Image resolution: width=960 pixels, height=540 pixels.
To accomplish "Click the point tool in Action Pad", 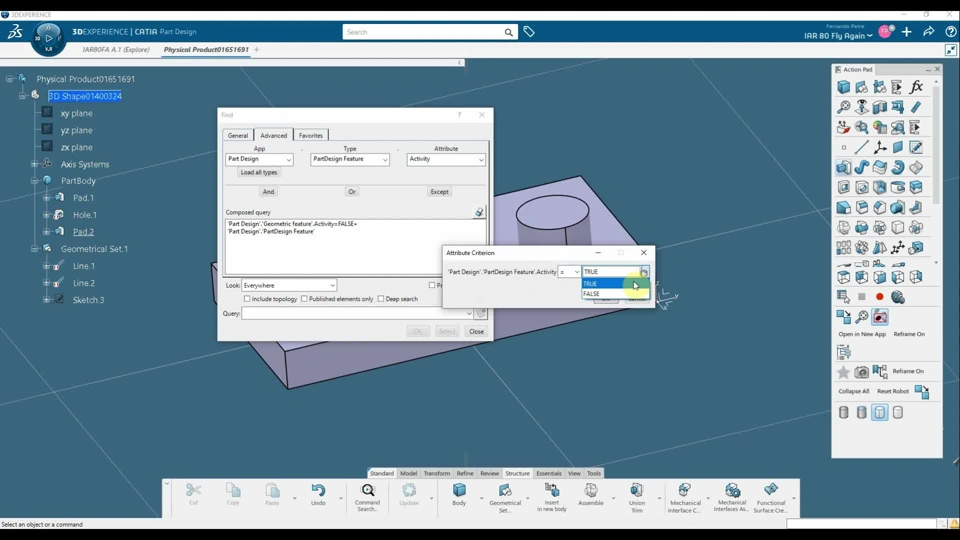I will 844,147.
